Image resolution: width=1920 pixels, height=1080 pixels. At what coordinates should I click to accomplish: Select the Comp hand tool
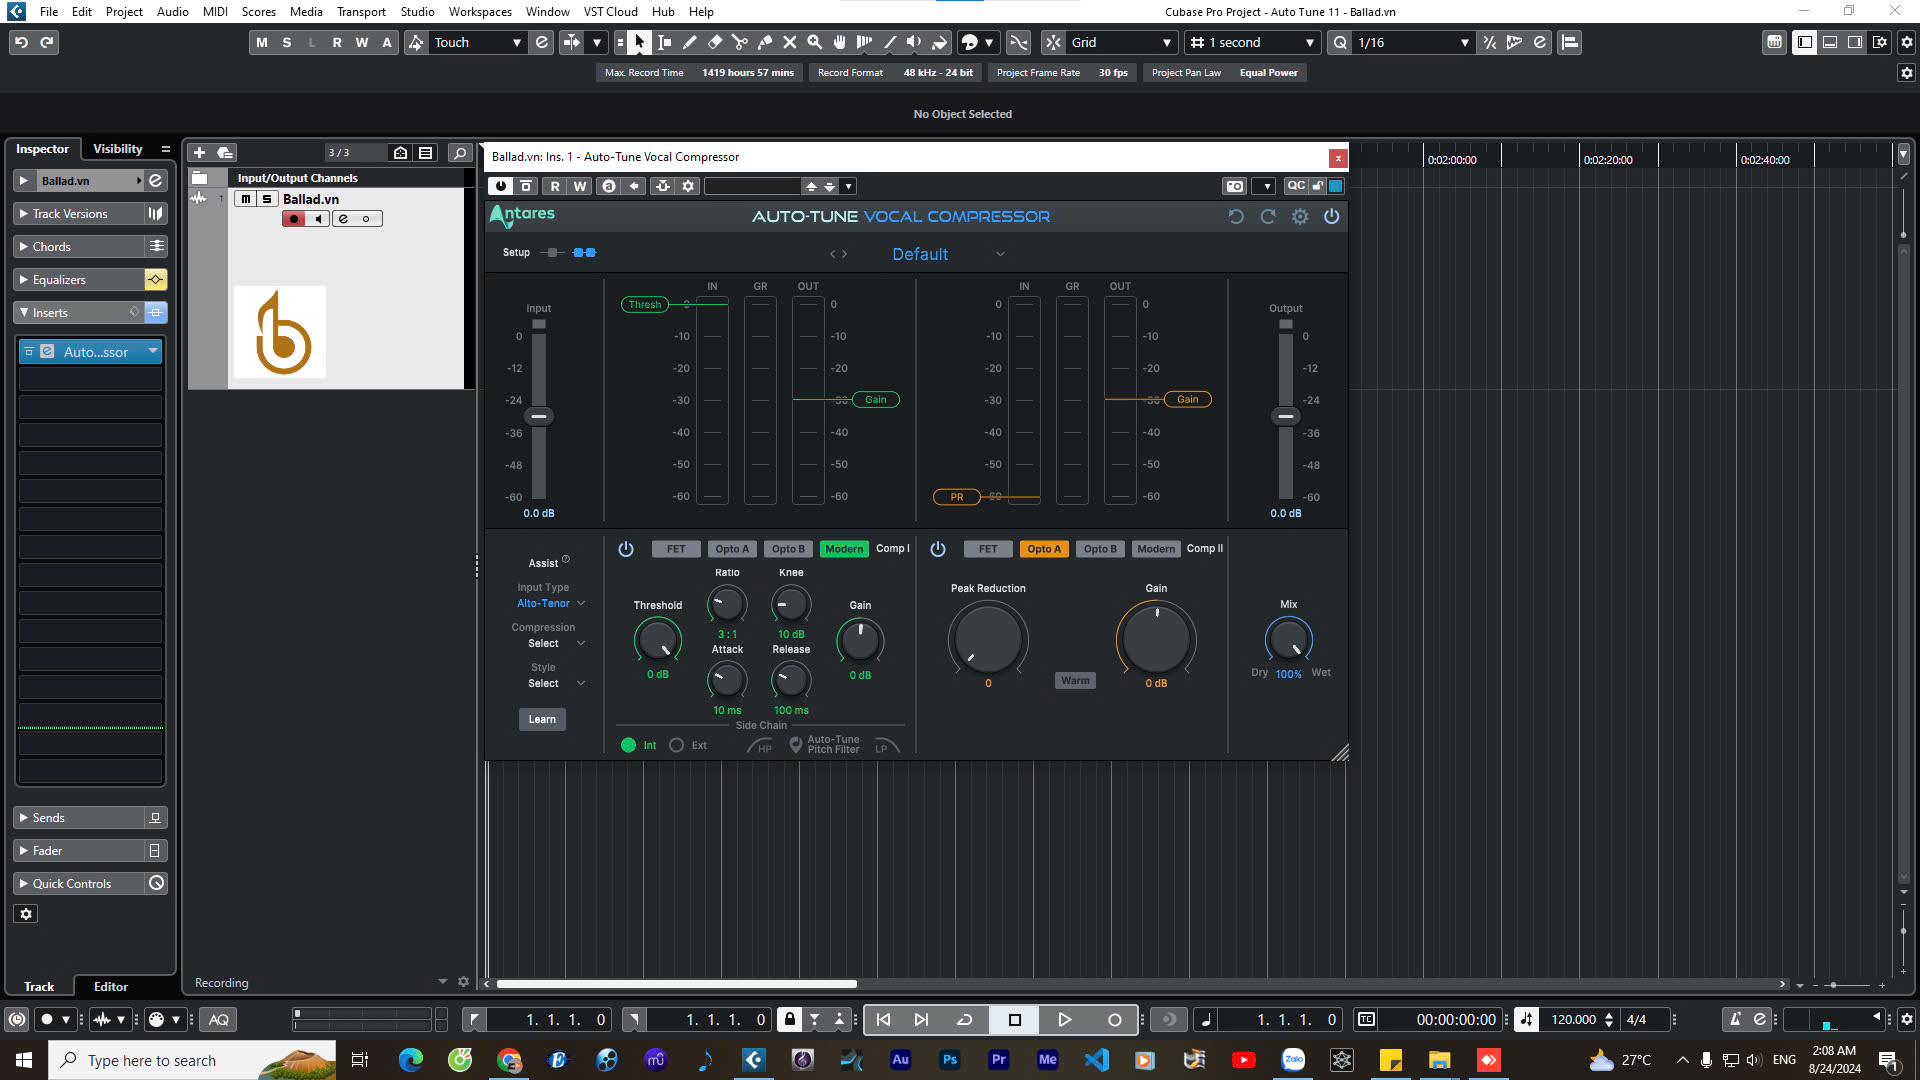(839, 42)
